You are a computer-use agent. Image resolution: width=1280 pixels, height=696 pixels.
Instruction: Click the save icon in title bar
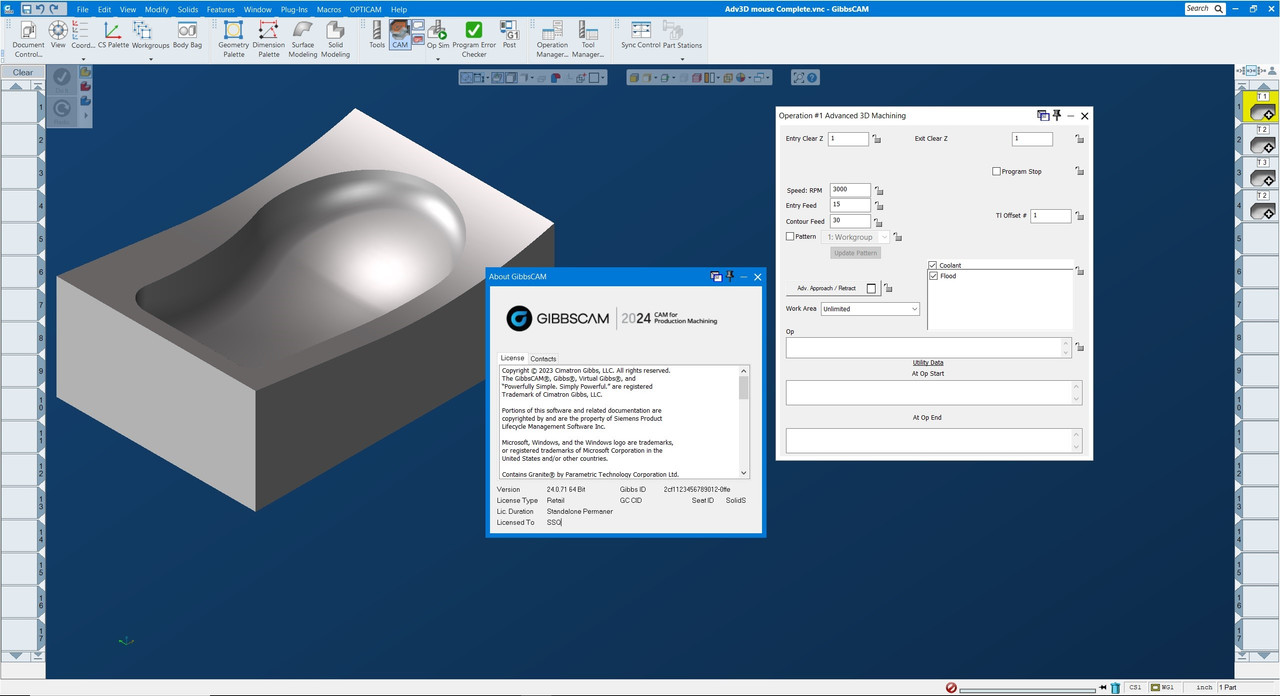click(27, 8)
